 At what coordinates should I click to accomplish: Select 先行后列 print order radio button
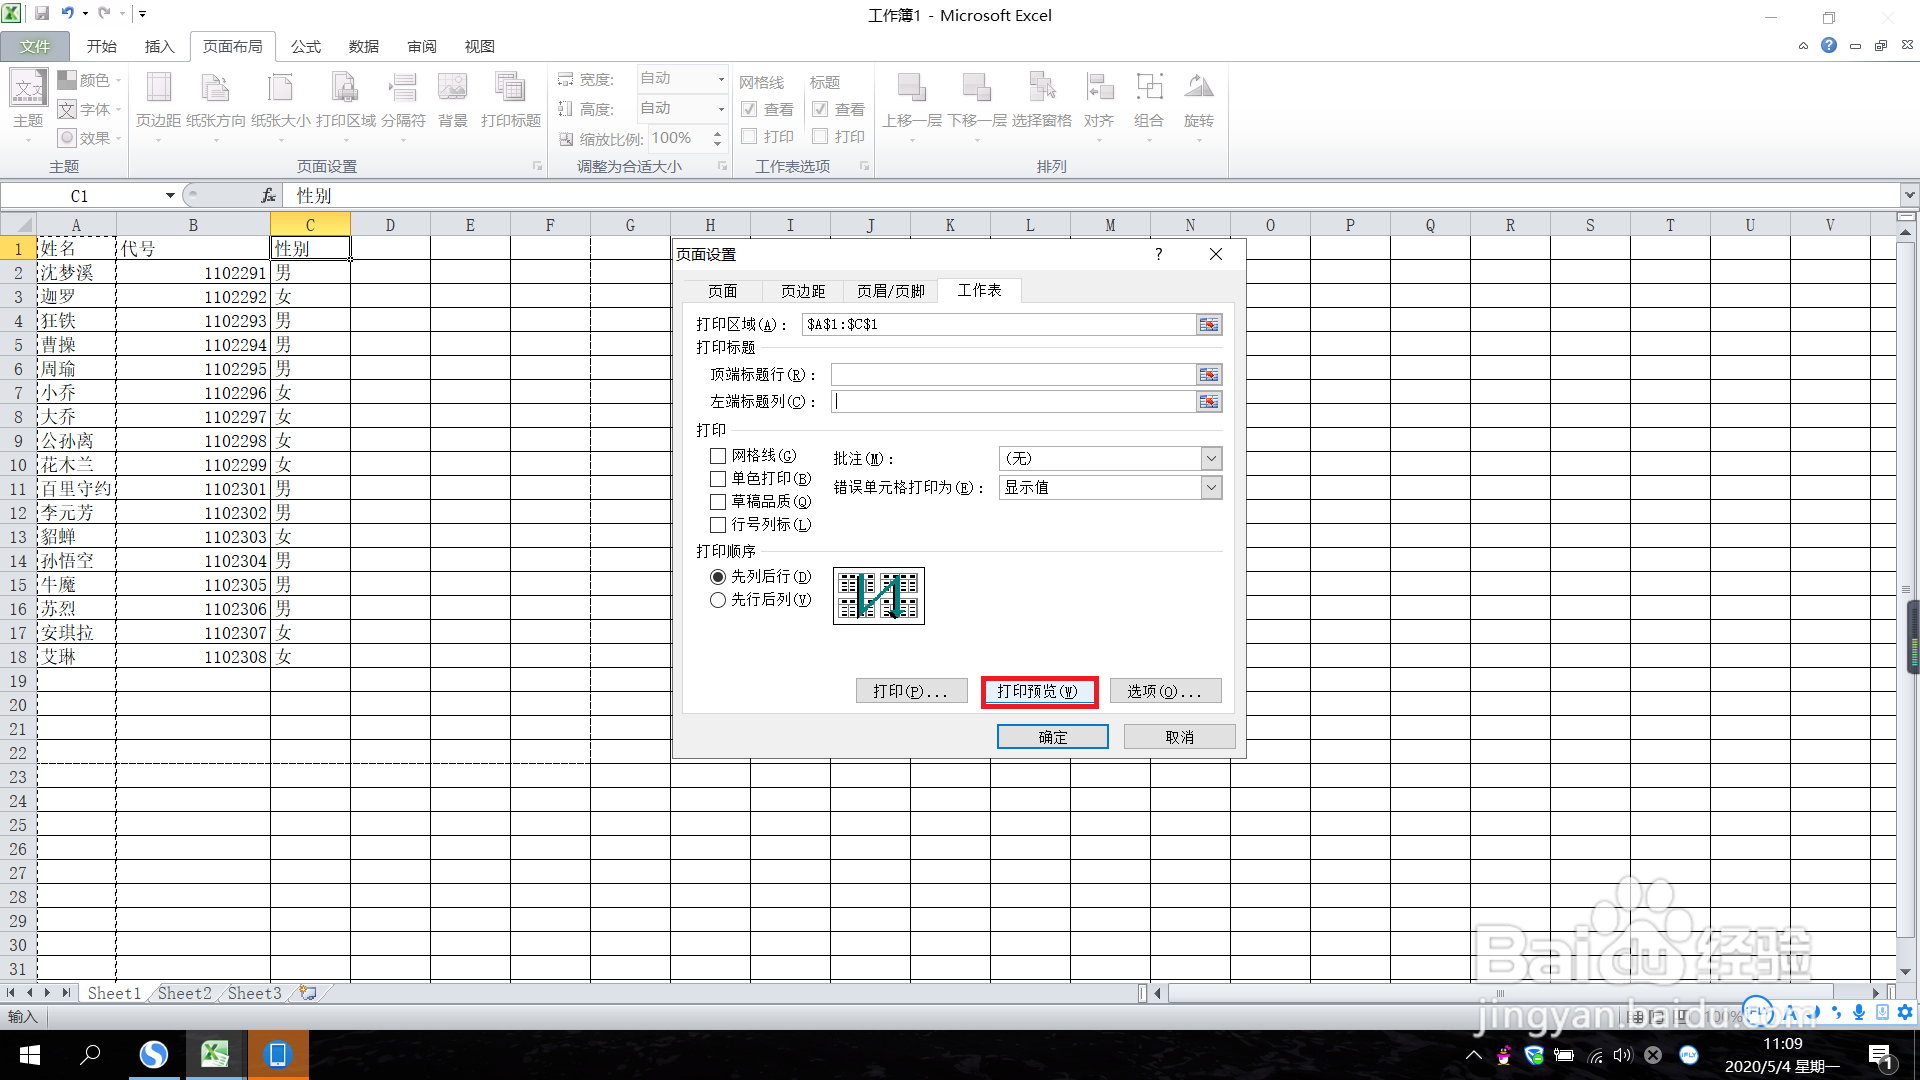coord(718,600)
